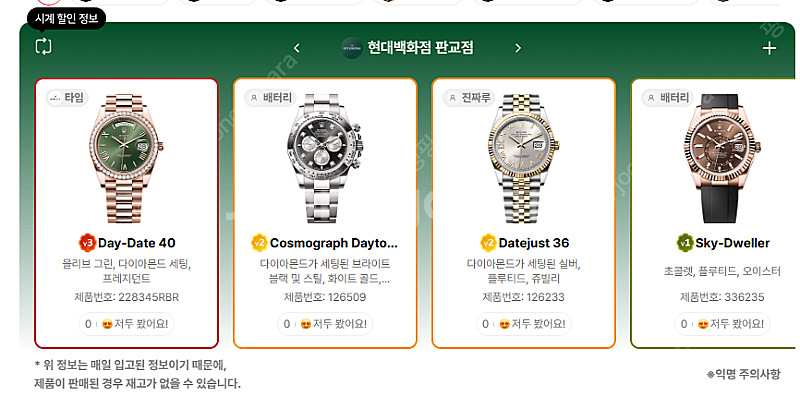Click the plus icon to view more
This screenshot has height=408, width=800.
[x=769, y=48]
